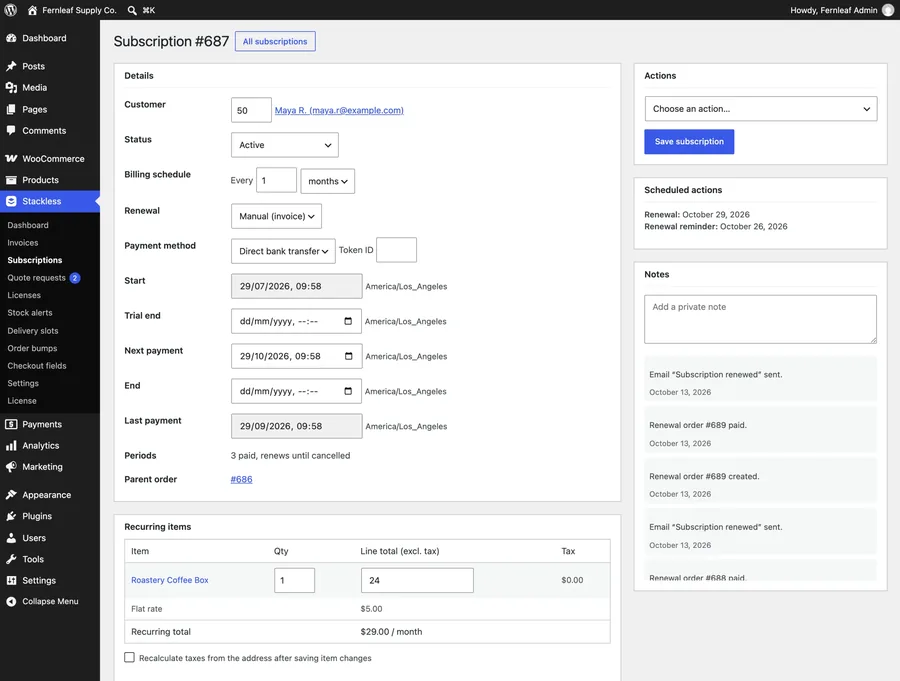Click the admin avatar icon

888,10
